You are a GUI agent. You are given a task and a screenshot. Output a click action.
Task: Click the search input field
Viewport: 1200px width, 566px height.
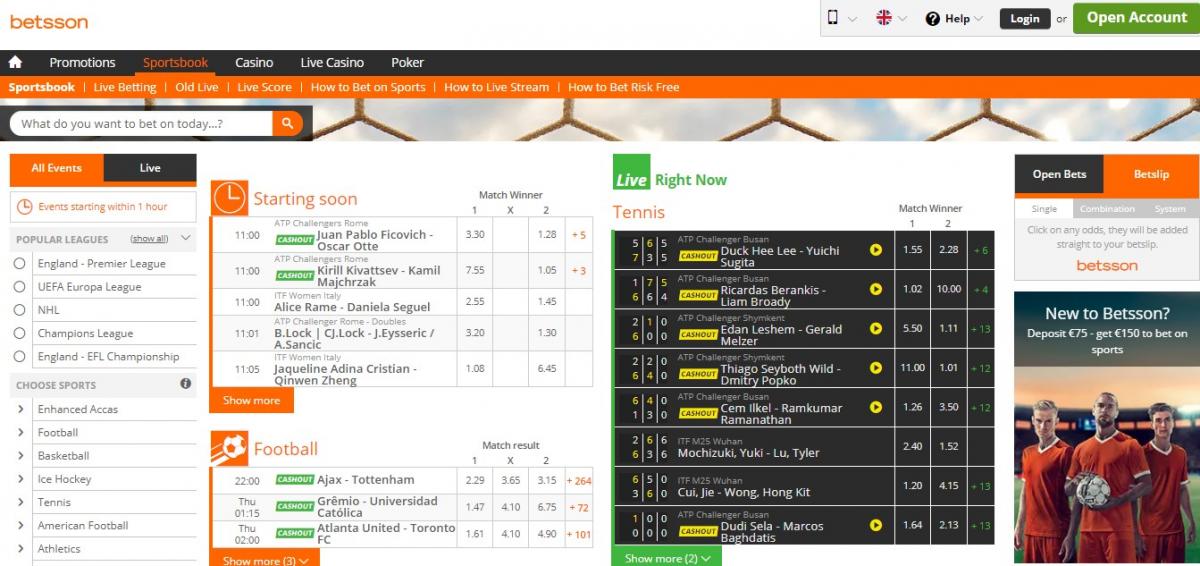tap(141, 124)
